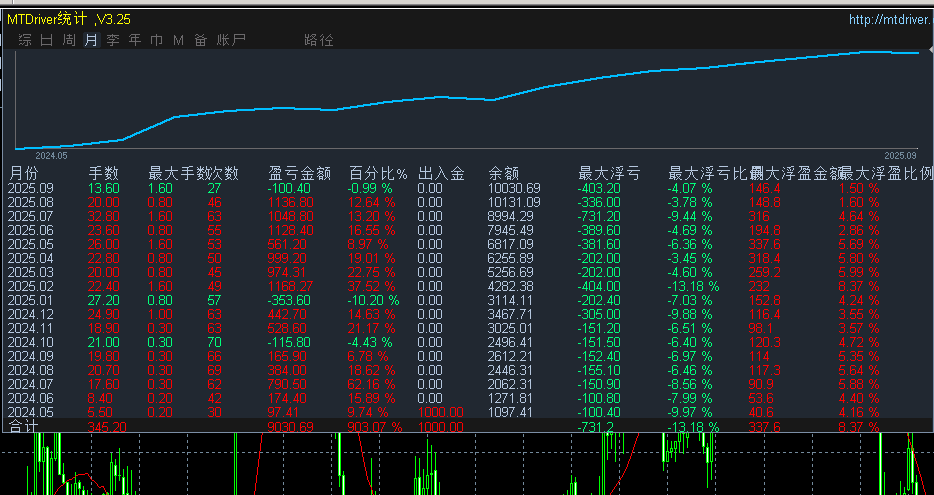This screenshot has width=934, height=495.
Task: Open the 账户 account tab
Action: click(231, 40)
